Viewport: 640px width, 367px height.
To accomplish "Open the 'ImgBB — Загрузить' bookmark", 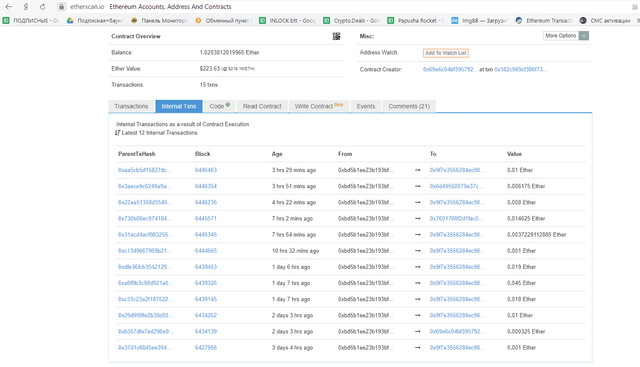I will 479,20.
